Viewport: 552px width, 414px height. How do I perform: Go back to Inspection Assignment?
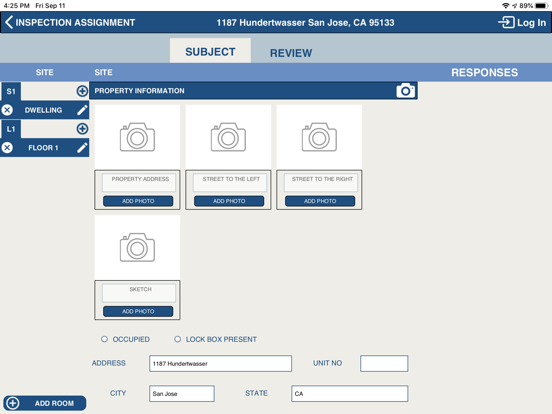(70, 23)
